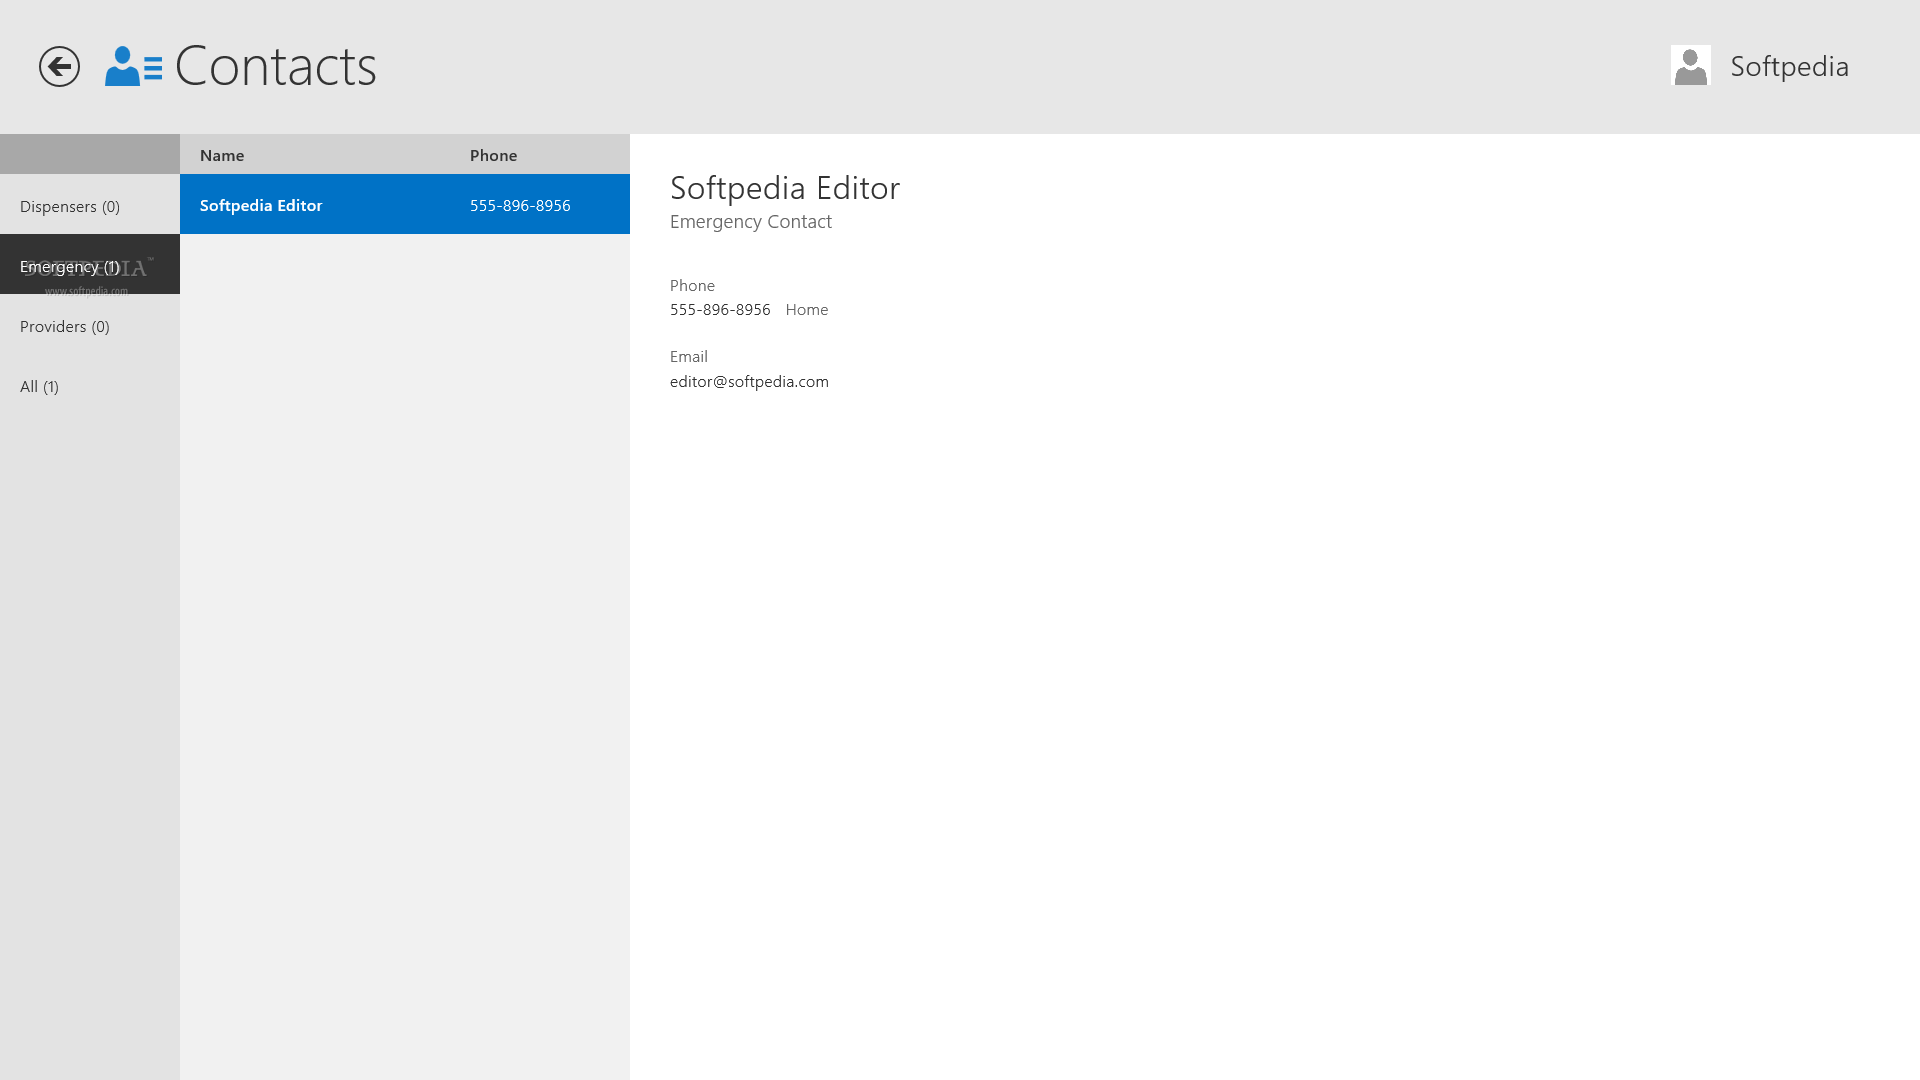Click the Home phone type label
1920x1080 pixels.
pyautogui.click(x=807, y=309)
